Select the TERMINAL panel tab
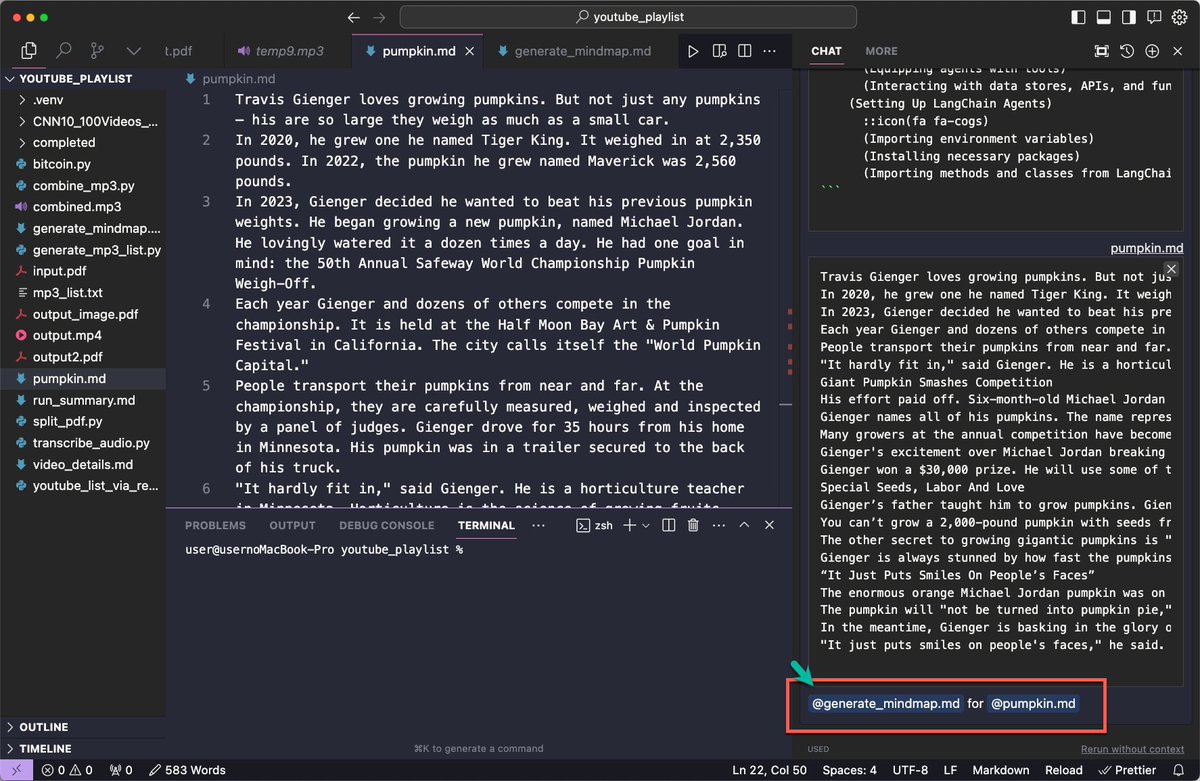 (x=486, y=525)
